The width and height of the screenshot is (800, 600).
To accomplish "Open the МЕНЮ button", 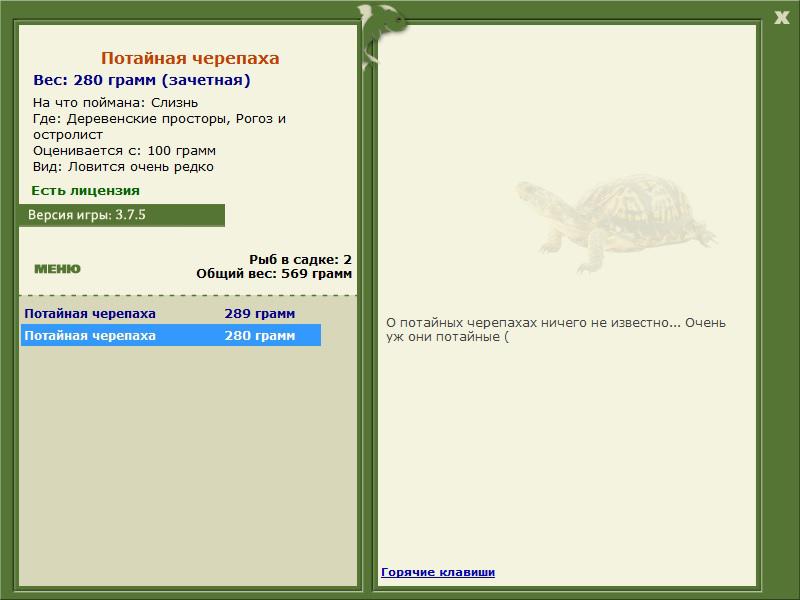I will click(57, 269).
